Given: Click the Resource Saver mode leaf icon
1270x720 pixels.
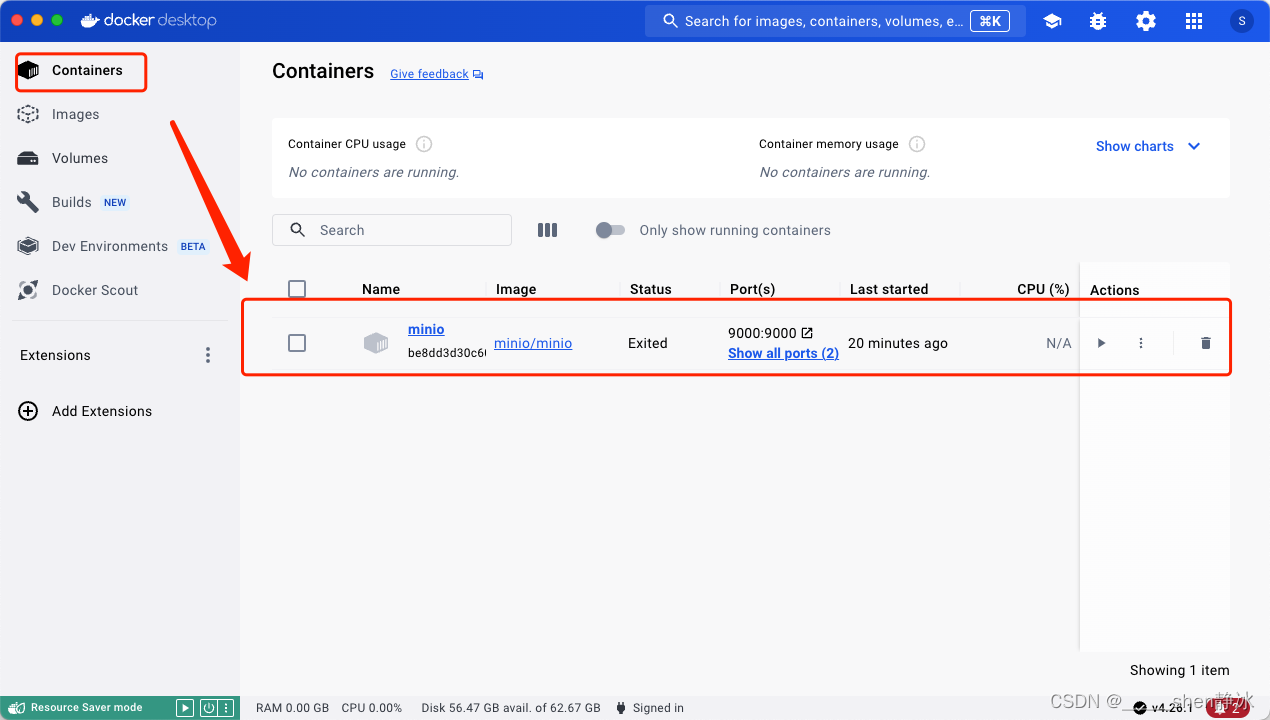Looking at the screenshot, I should tap(16, 707).
